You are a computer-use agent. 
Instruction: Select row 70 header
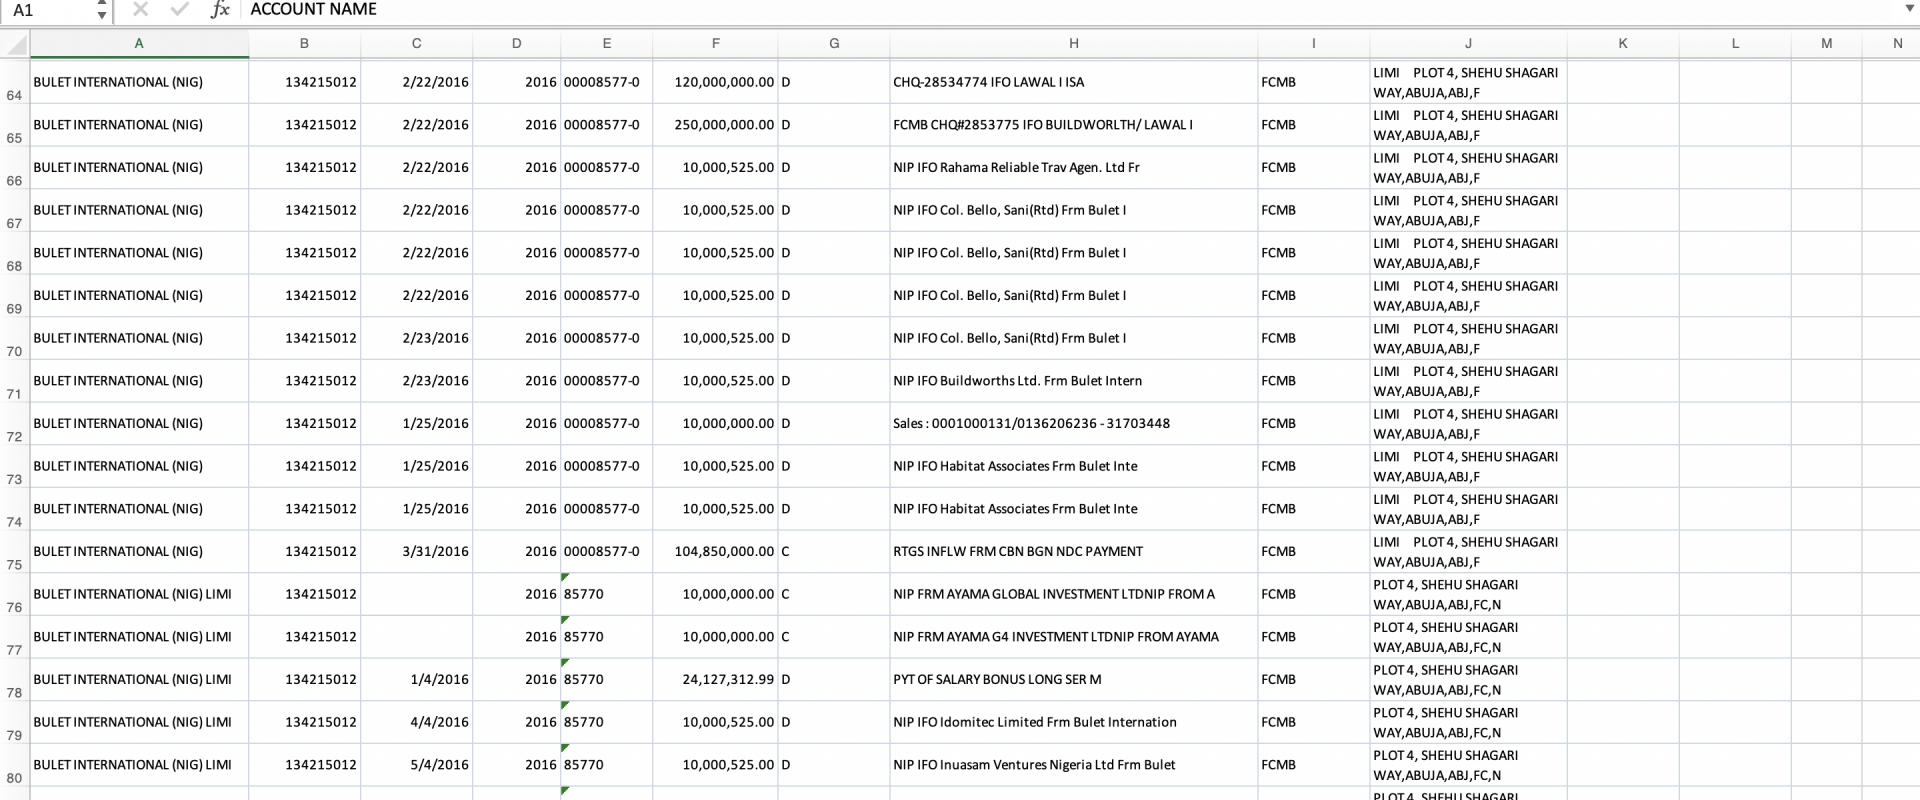click(15, 338)
